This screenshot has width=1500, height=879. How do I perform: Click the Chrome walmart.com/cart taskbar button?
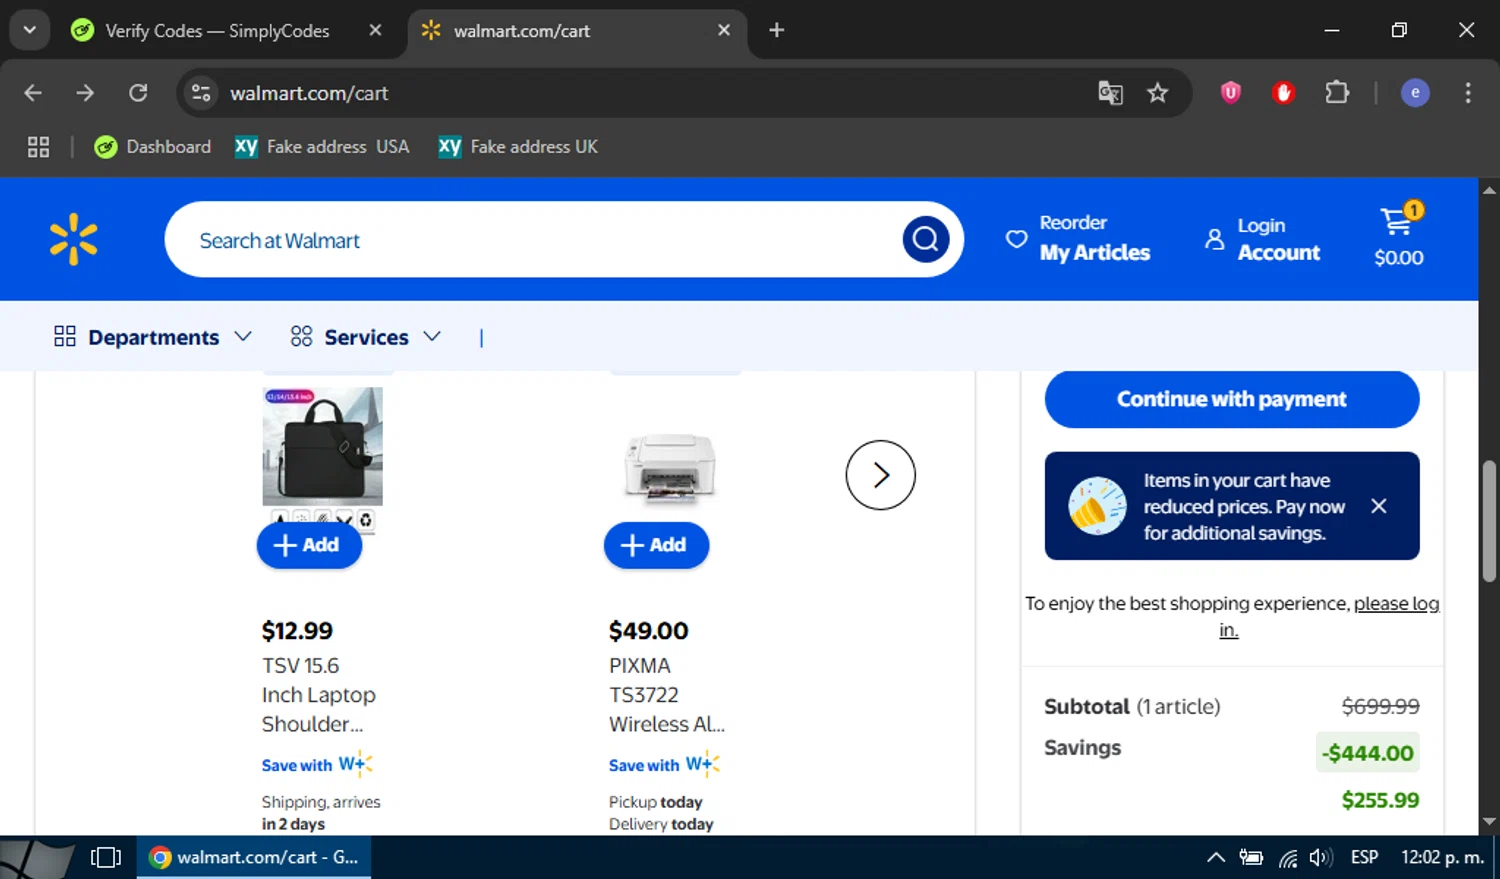[254, 858]
